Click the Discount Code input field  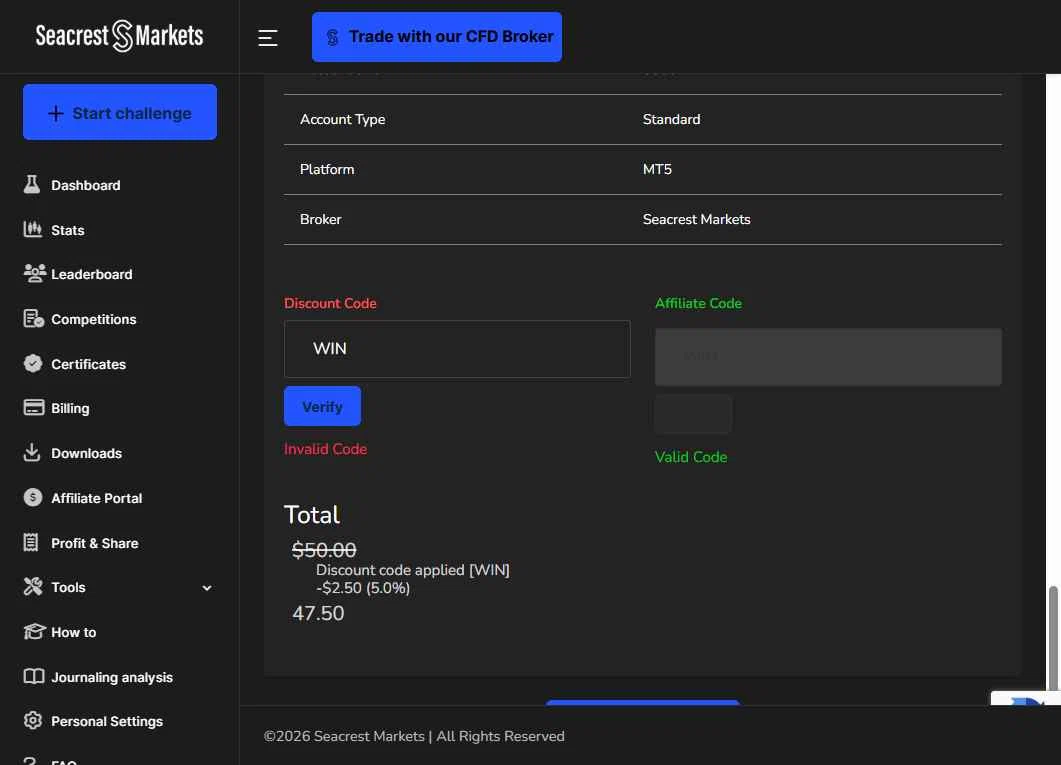(x=457, y=349)
